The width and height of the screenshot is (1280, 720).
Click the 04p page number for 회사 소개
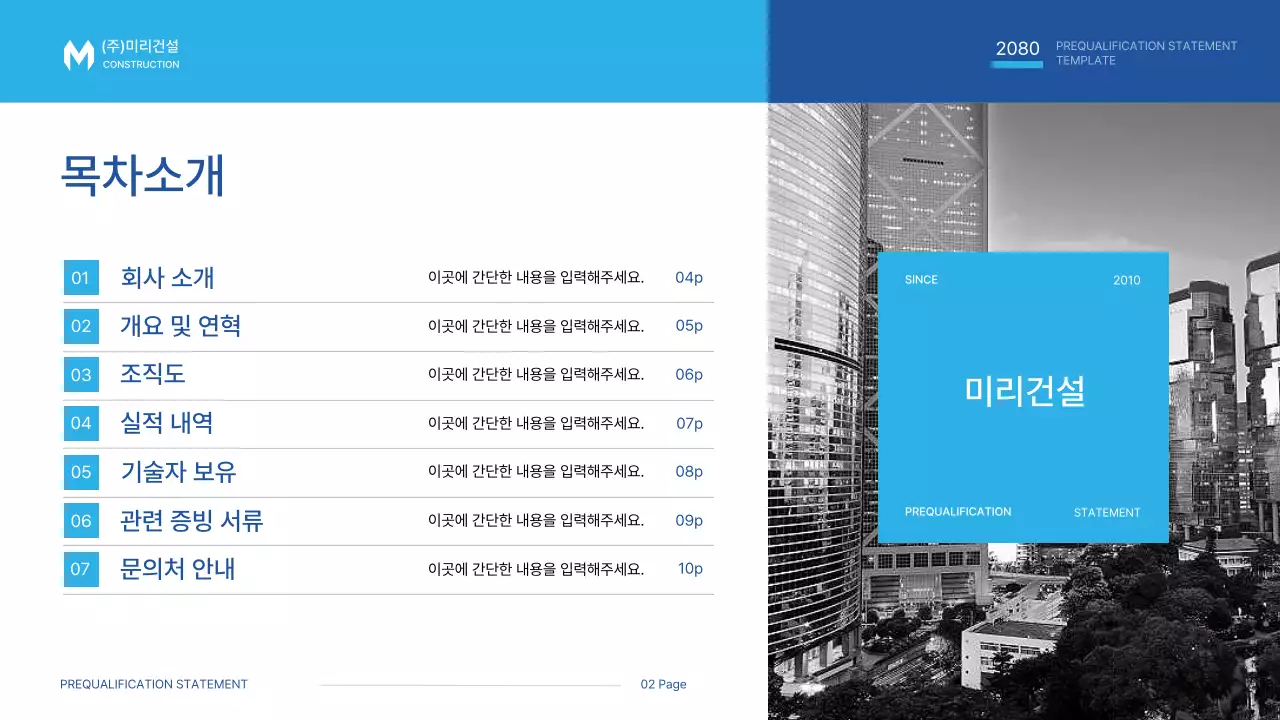point(689,278)
